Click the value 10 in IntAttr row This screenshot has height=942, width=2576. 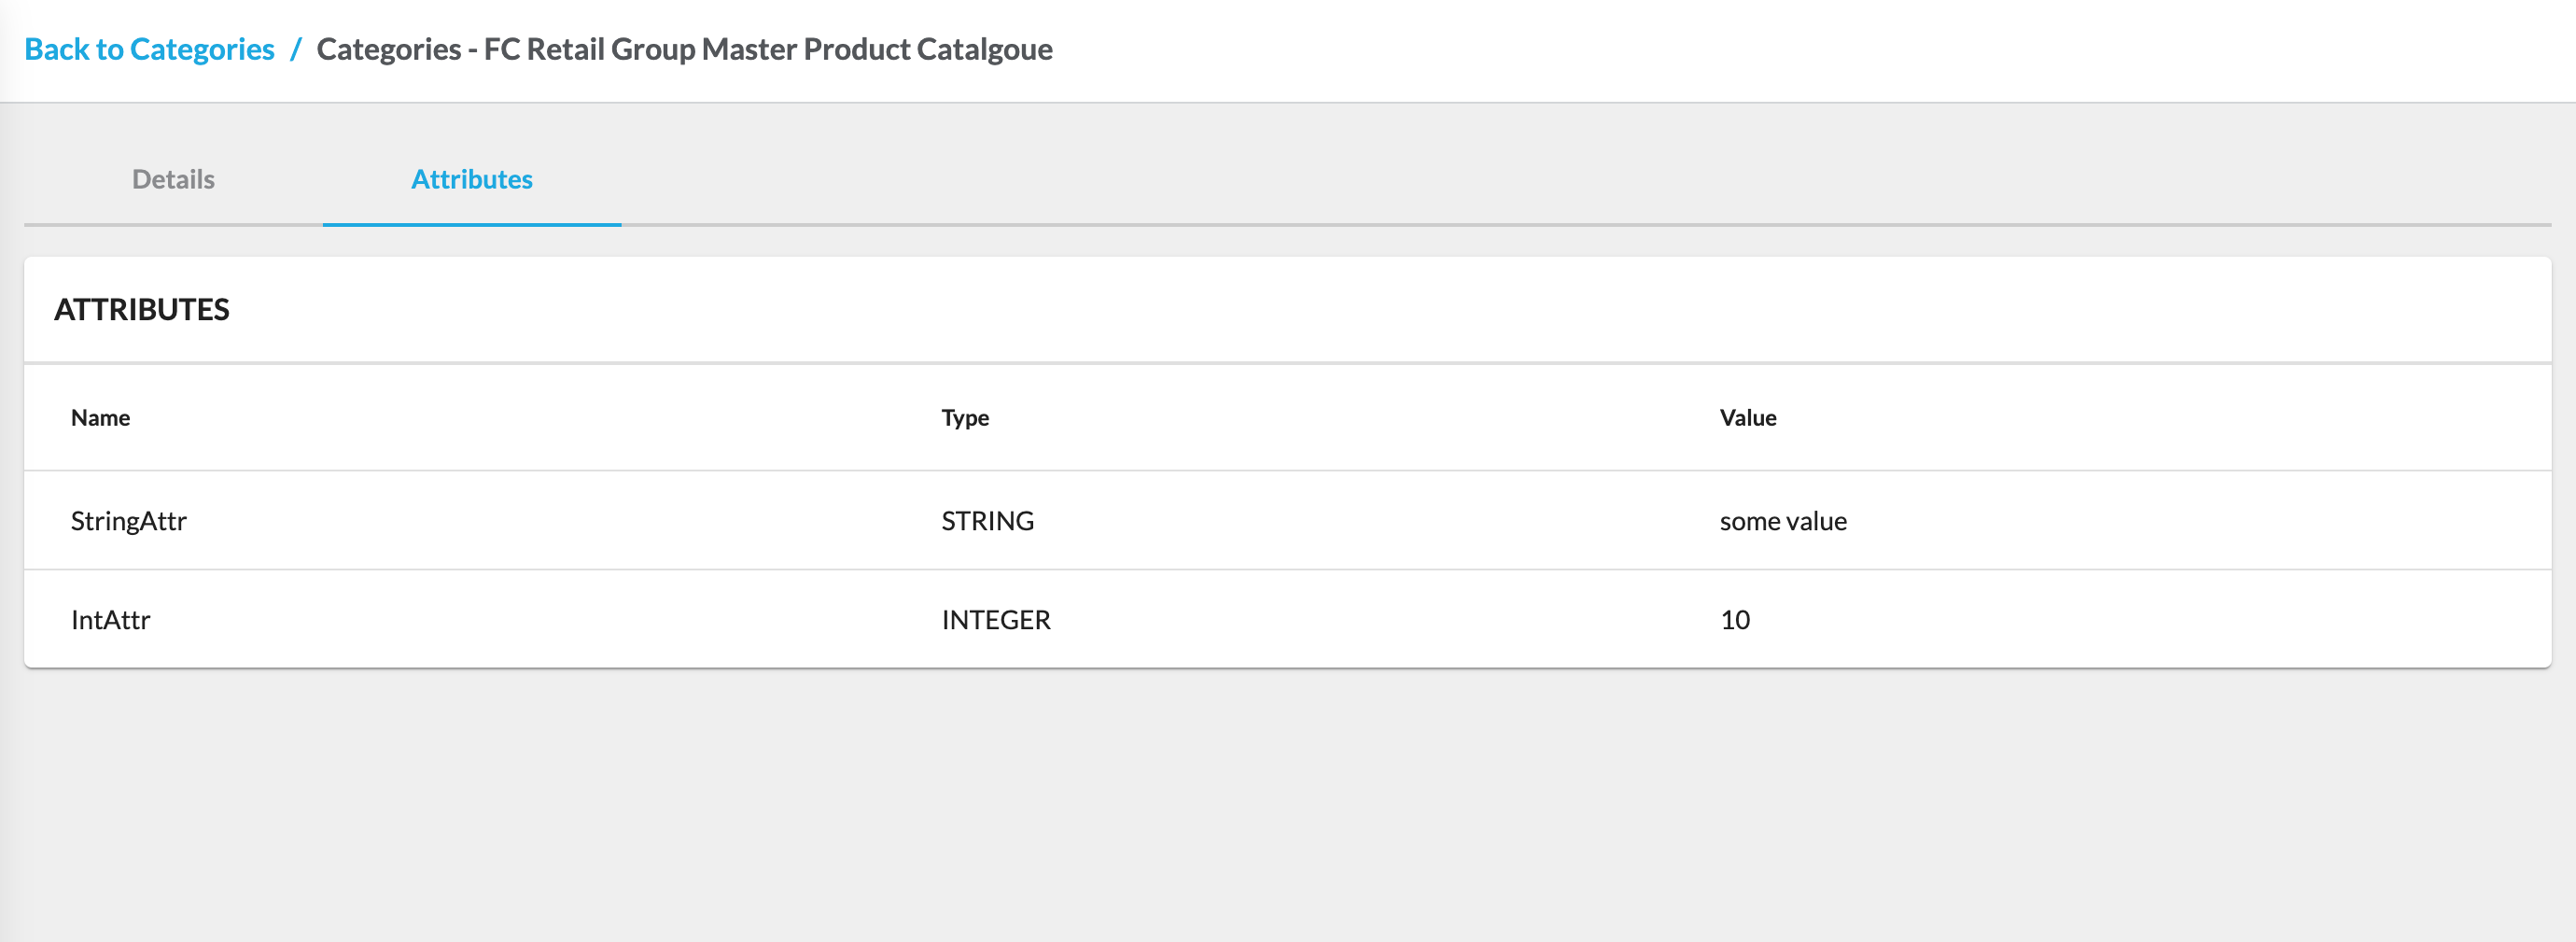click(1734, 620)
